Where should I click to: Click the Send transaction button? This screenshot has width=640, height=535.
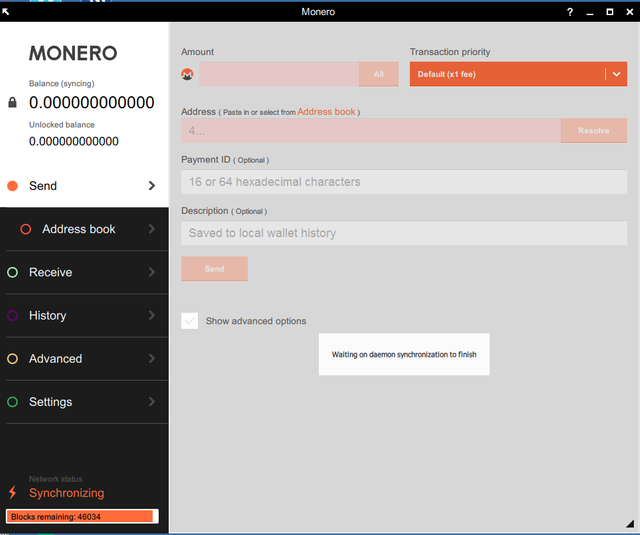(x=214, y=269)
